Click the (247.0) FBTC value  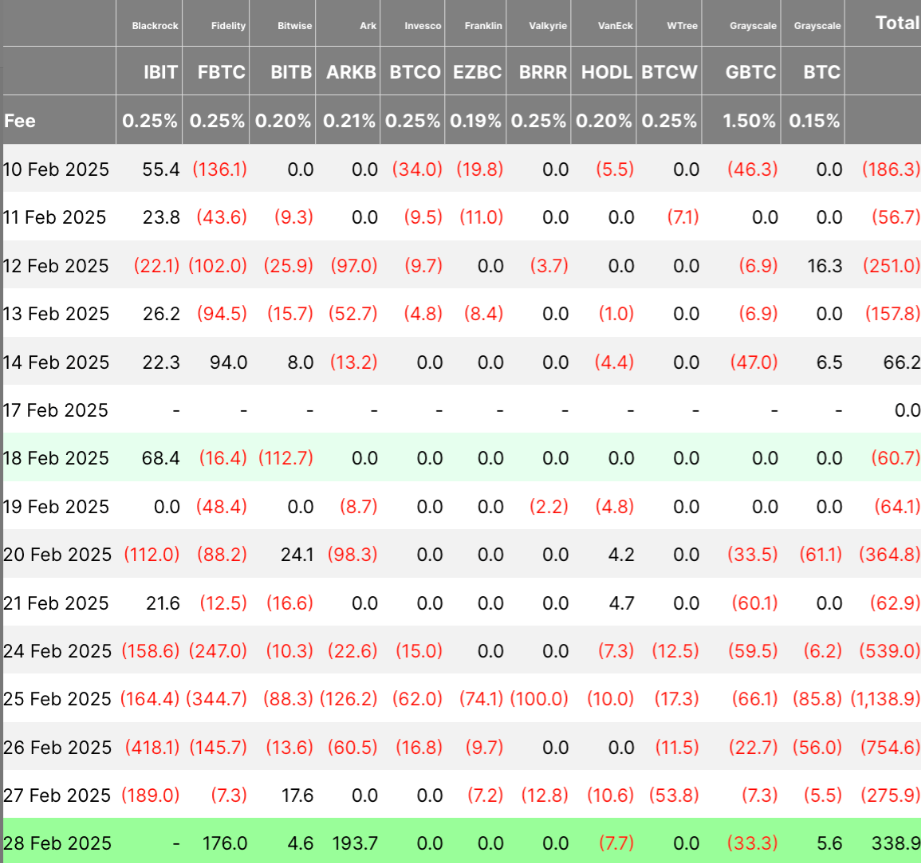pyautogui.click(x=218, y=651)
